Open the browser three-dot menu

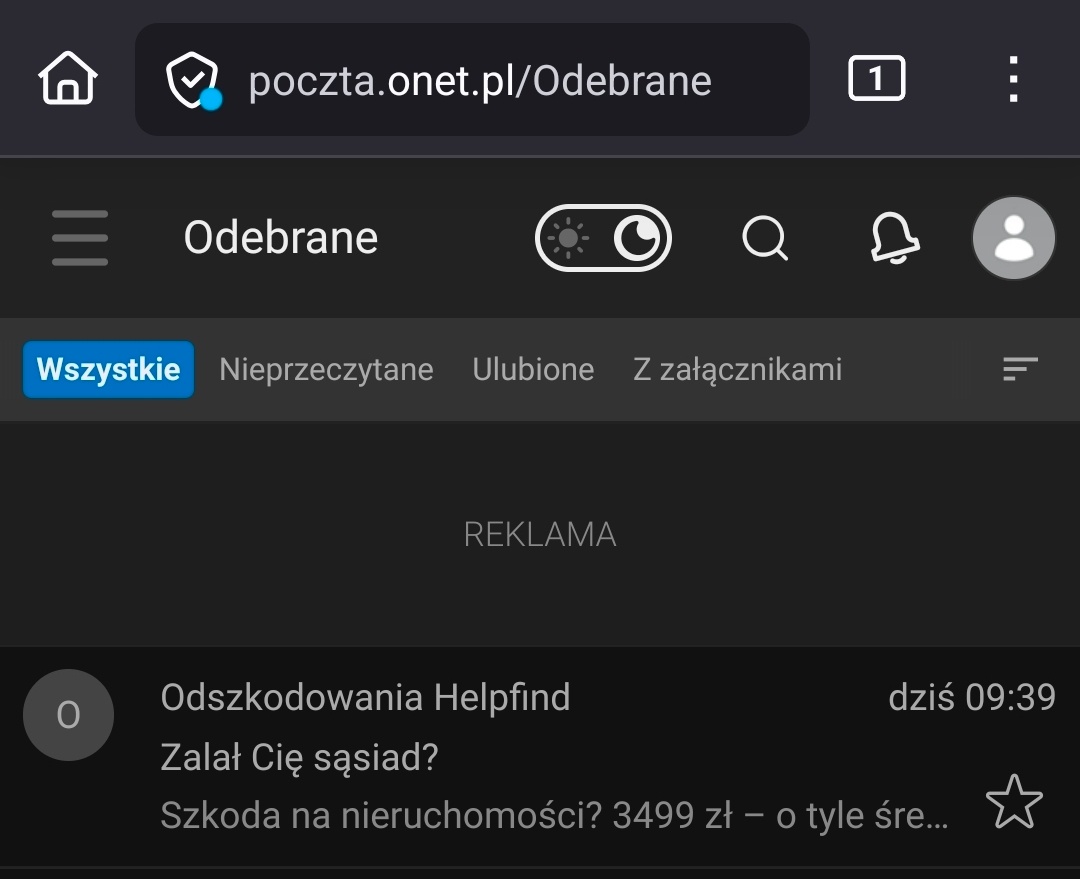click(x=1013, y=77)
